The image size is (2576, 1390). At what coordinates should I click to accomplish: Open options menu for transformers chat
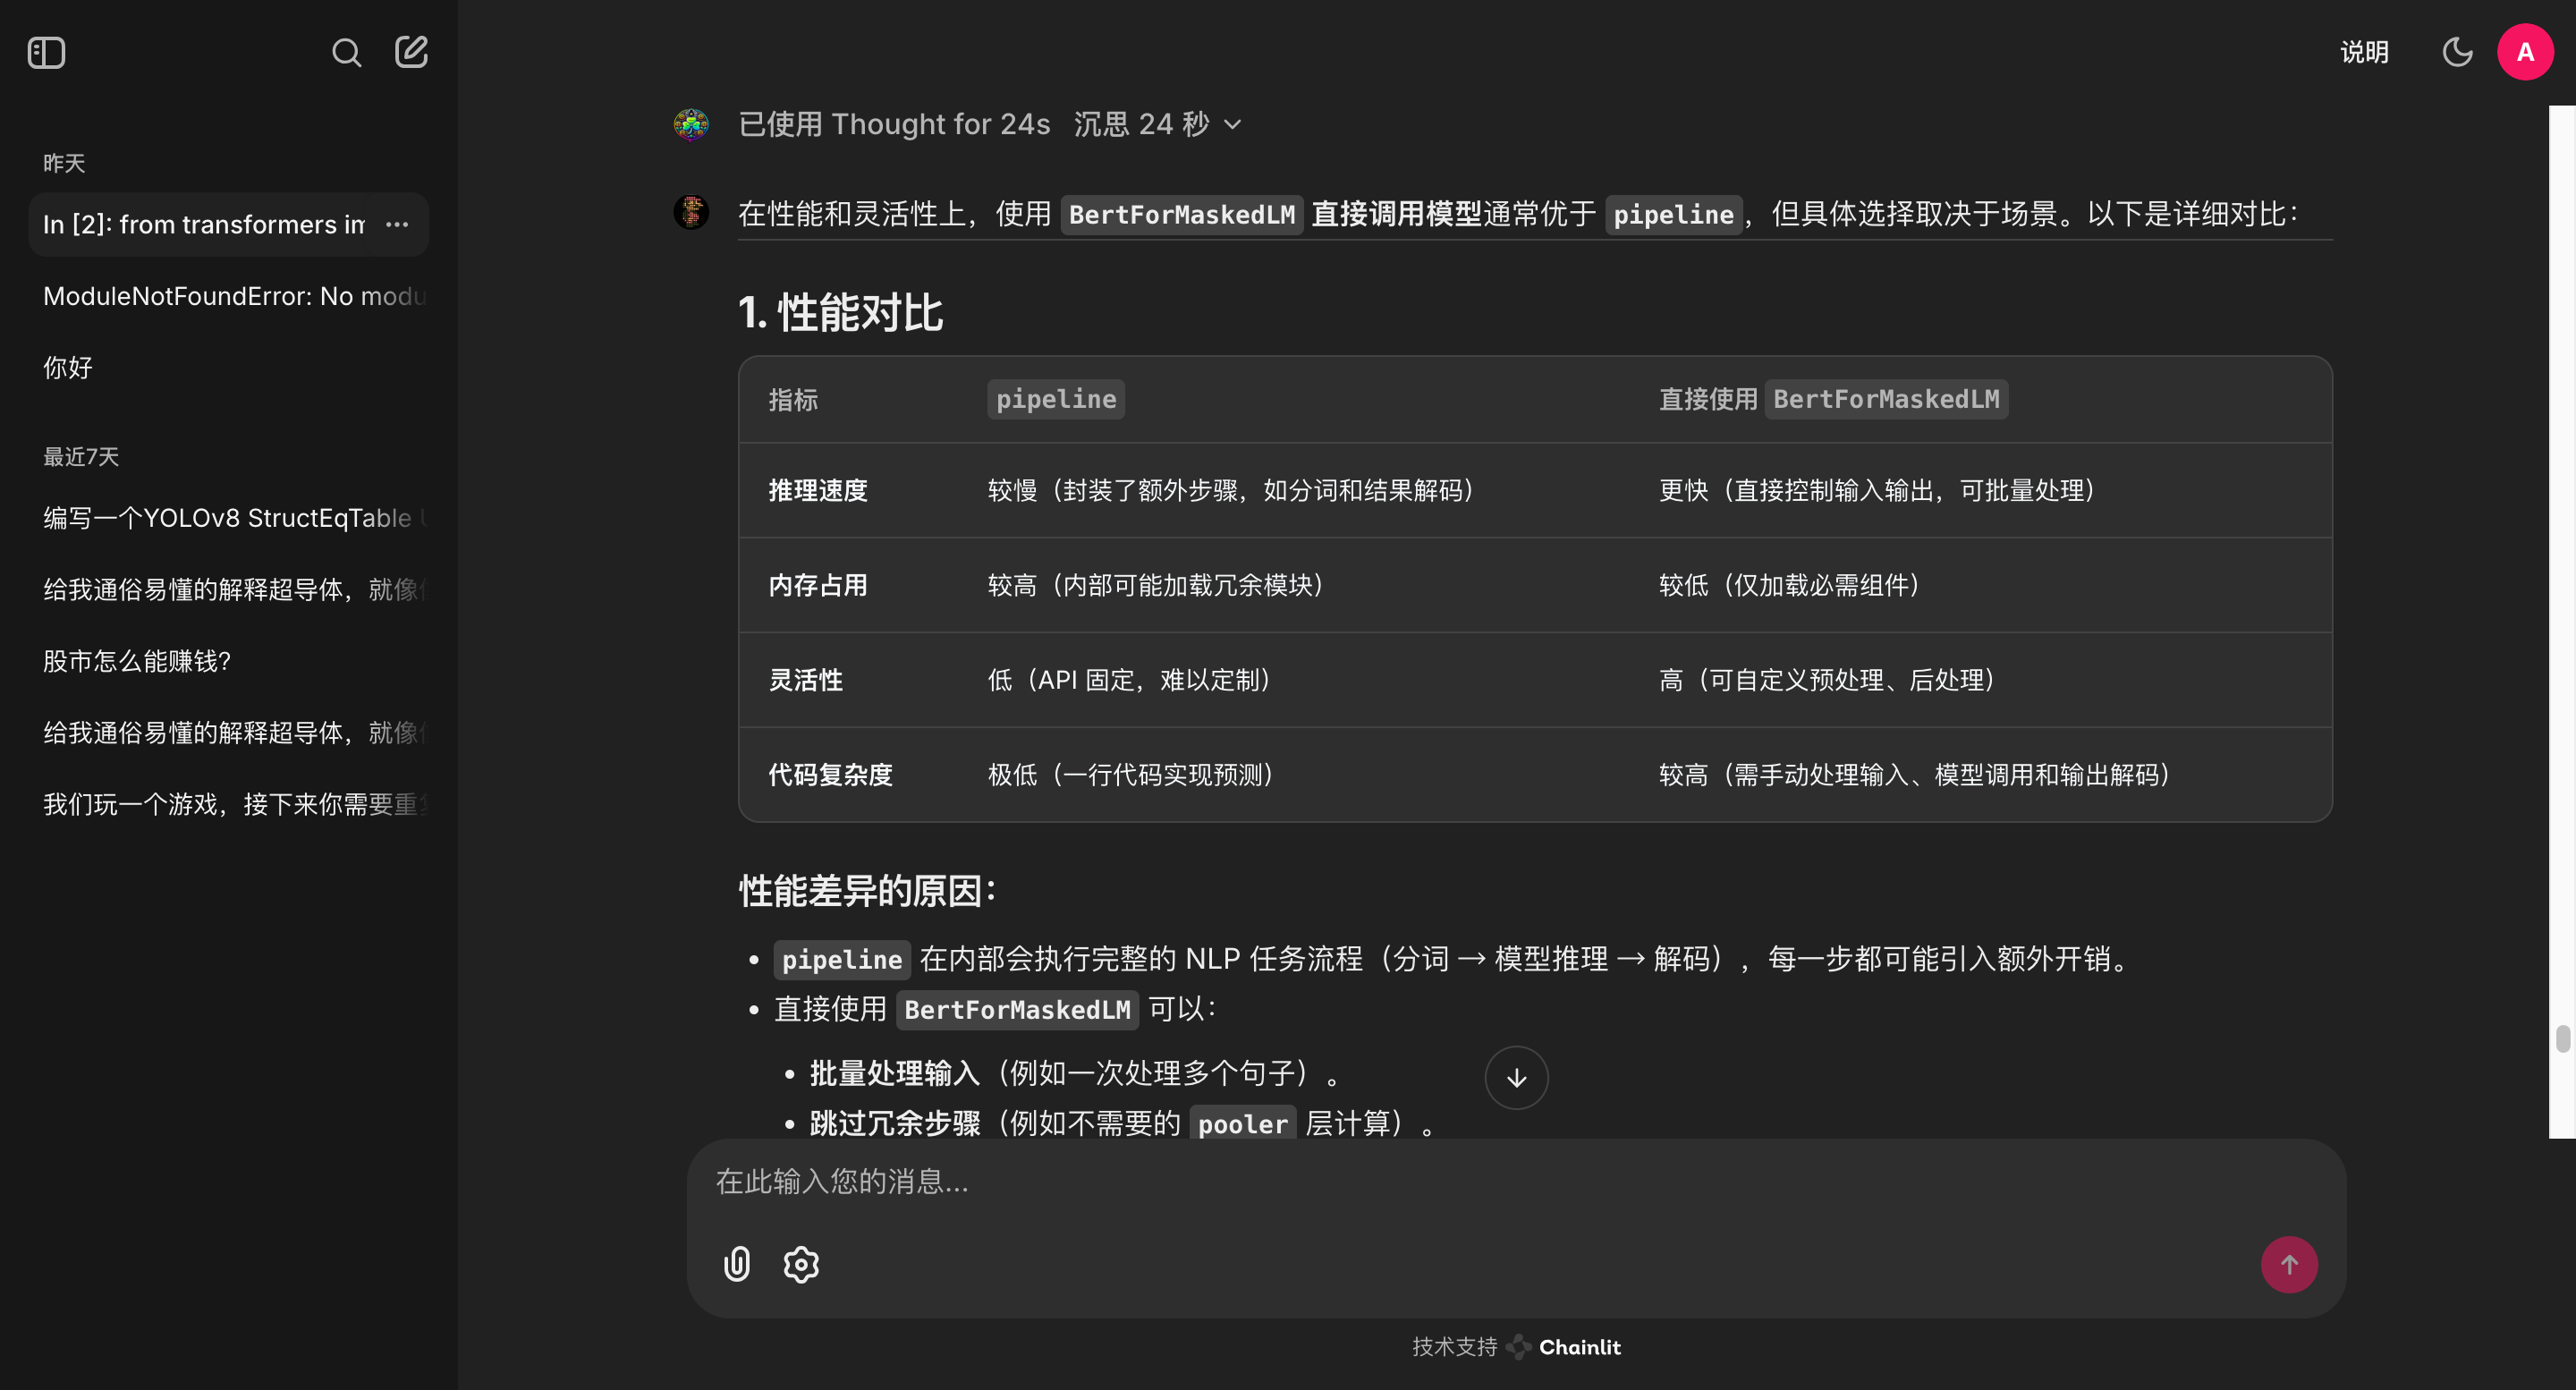coord(397,224)
